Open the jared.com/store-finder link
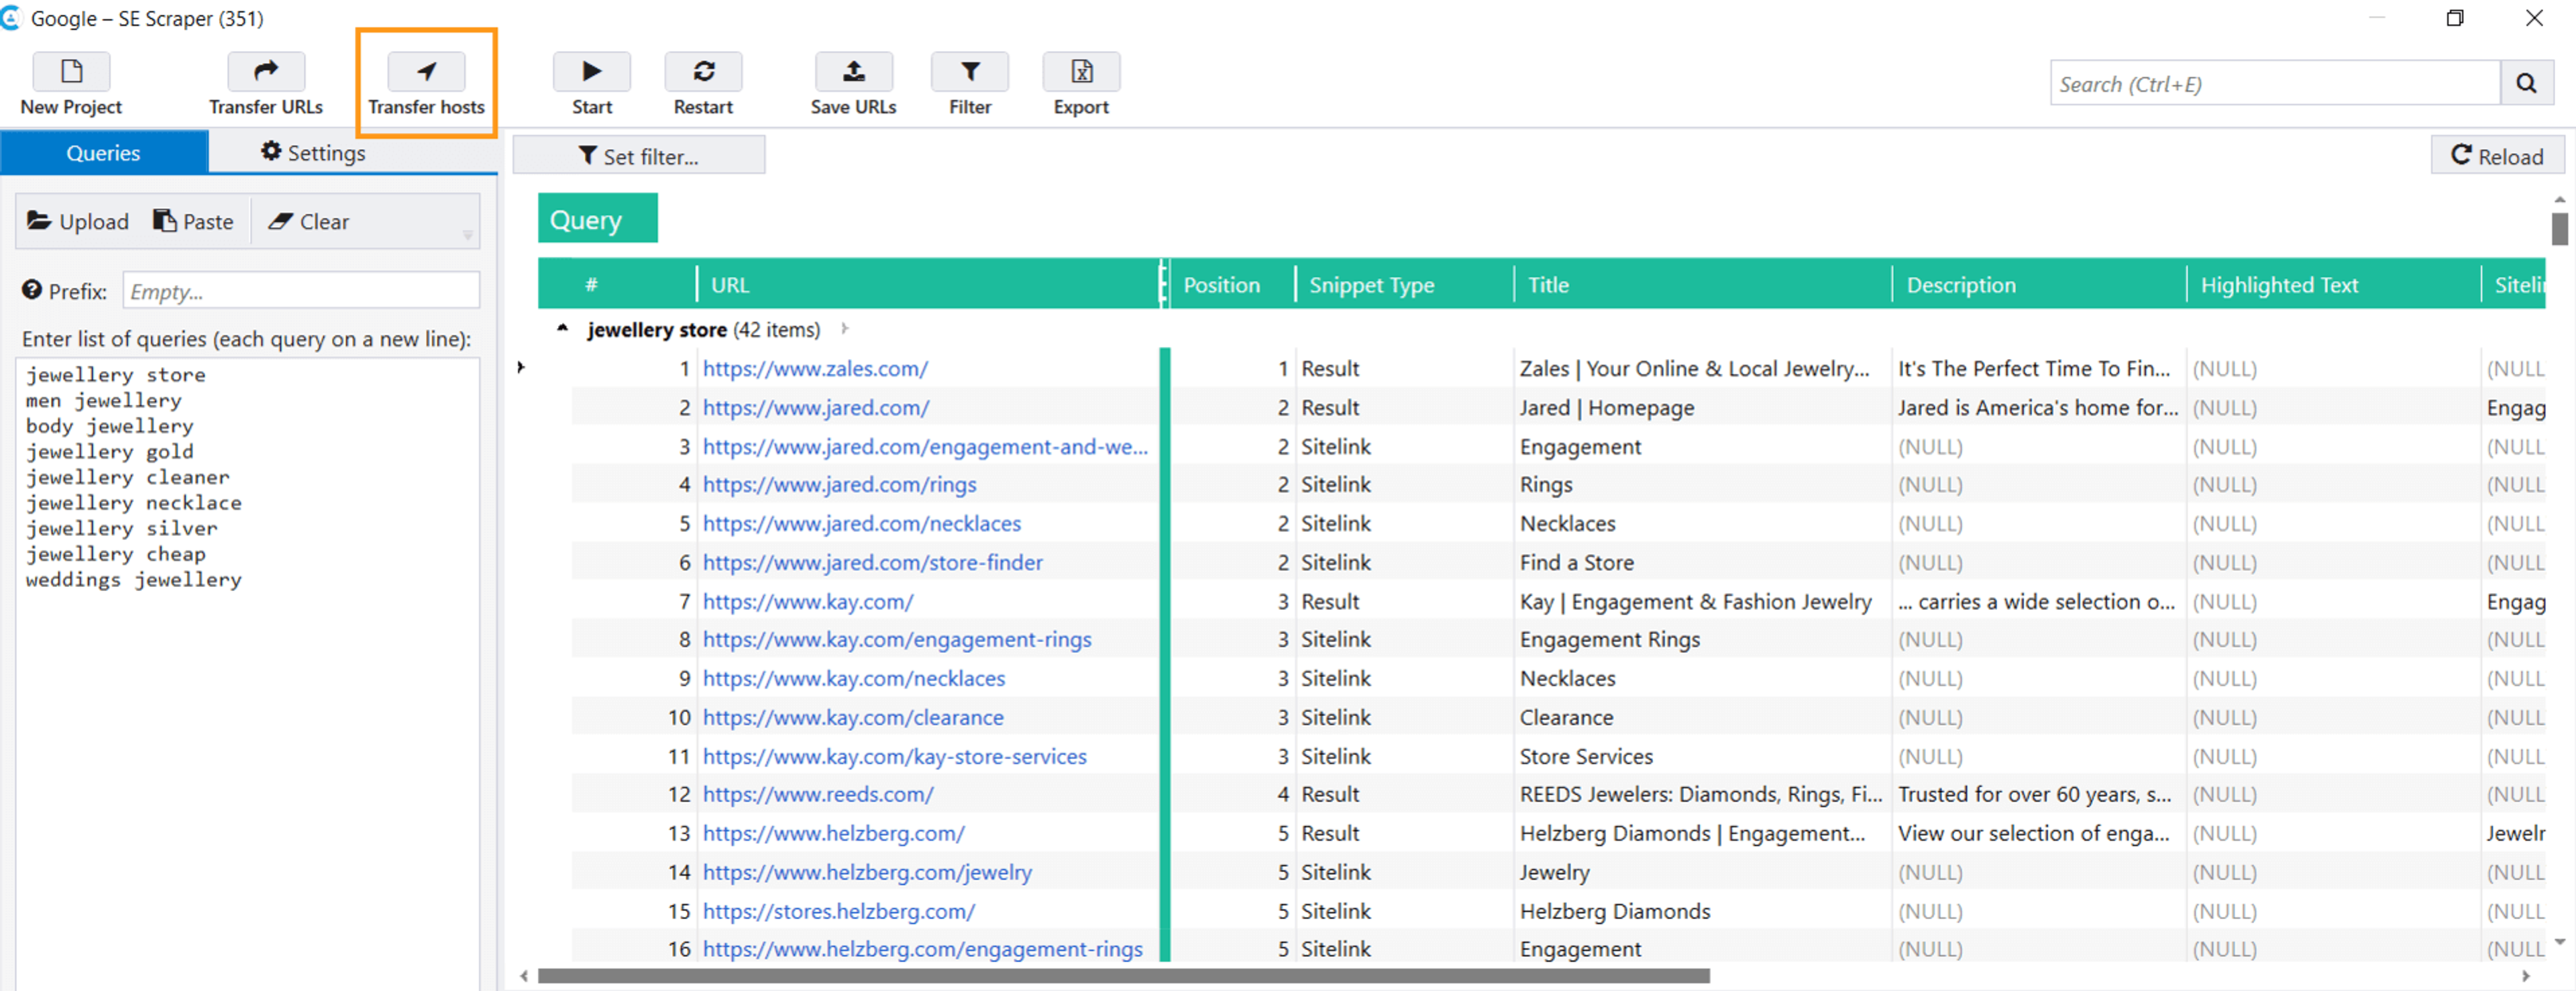This screenshot has width=2576, height=991. click(872, 562)
